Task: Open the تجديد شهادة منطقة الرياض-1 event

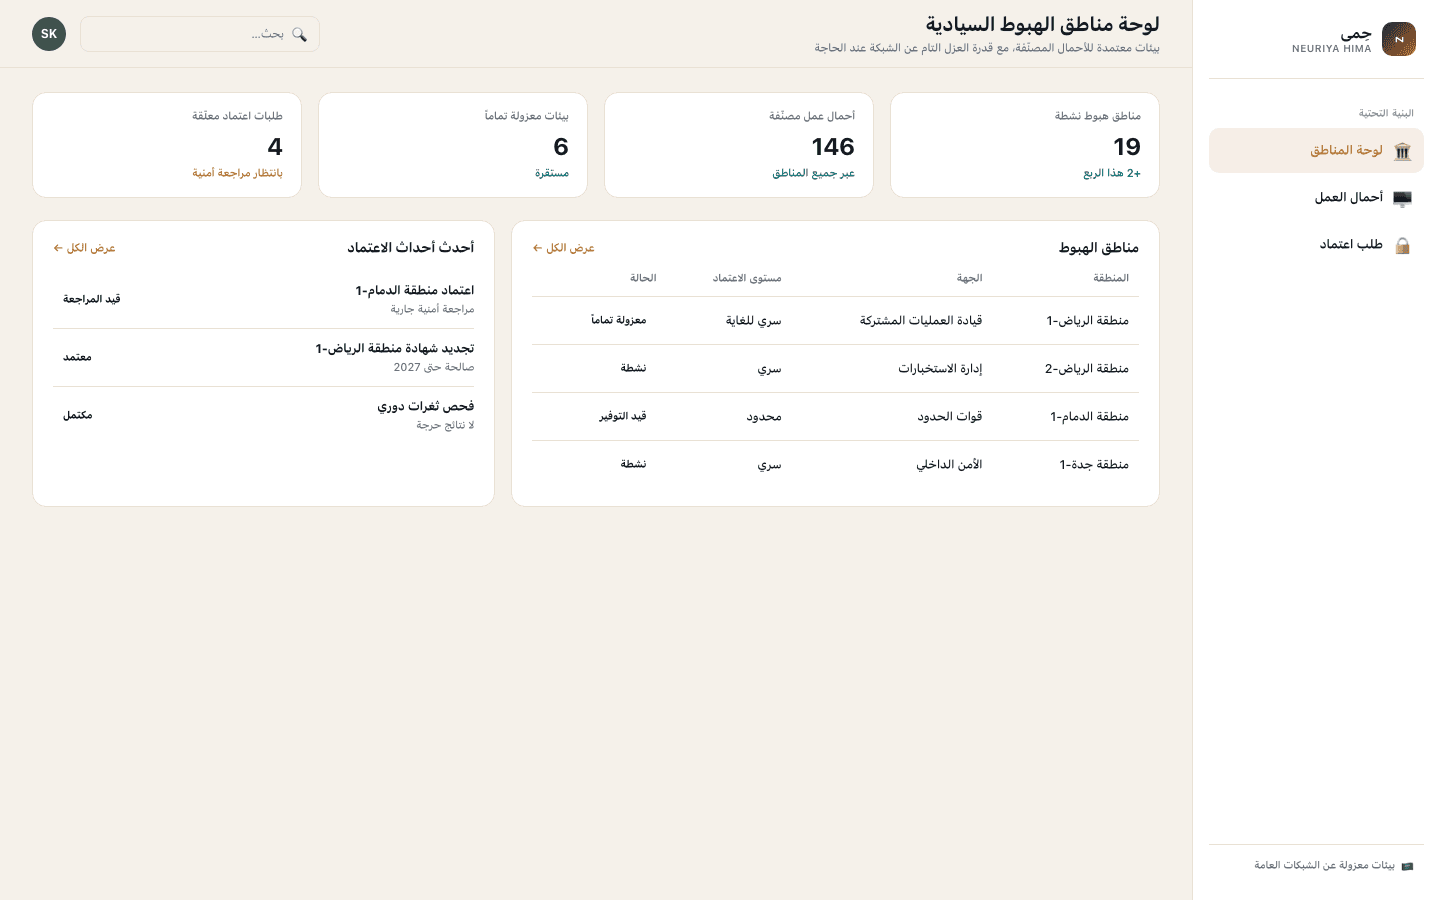Action: pos(263,357)
